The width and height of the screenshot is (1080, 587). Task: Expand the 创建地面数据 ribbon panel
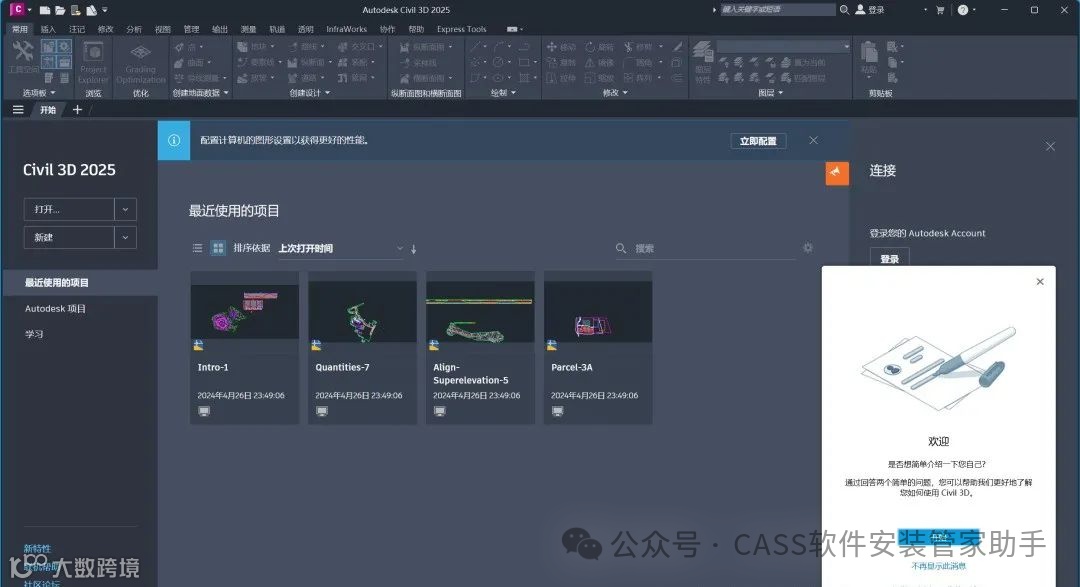click(x=200, y=93)
